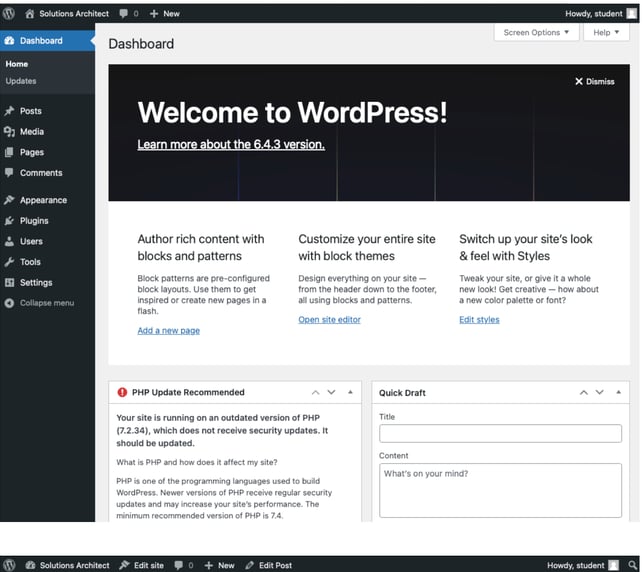
Task: Click the user avatar beside Howdy, student at top
Action: (632, 14)
